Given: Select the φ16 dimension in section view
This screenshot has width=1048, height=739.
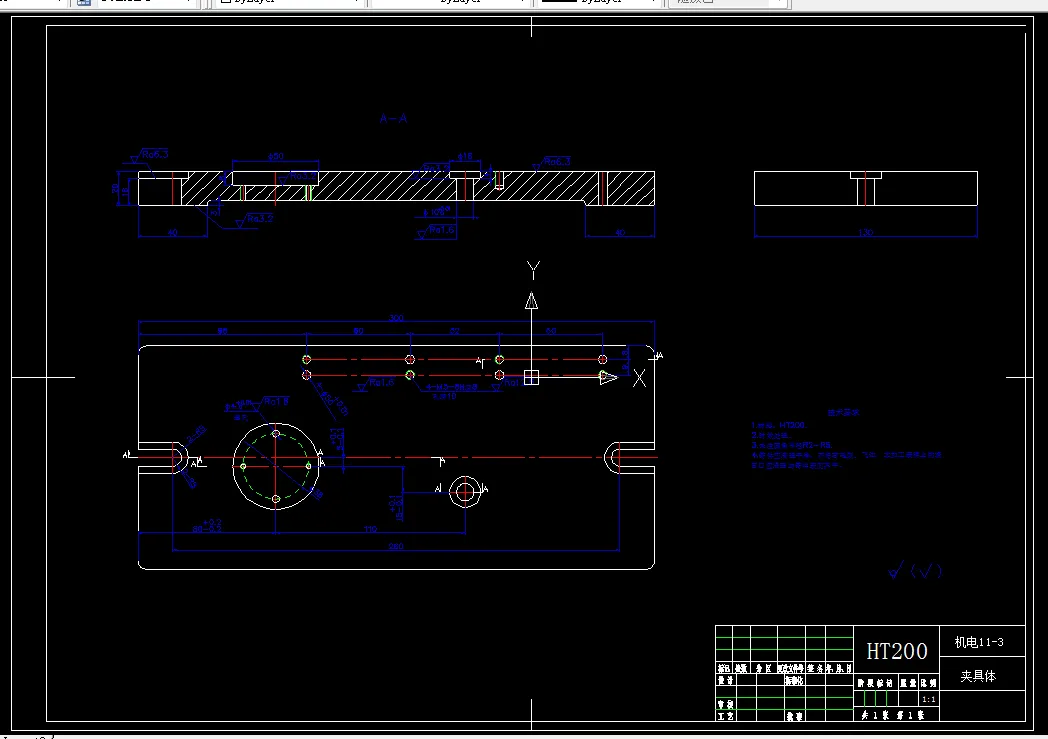Looking at the screenshot, I should 465,156.
